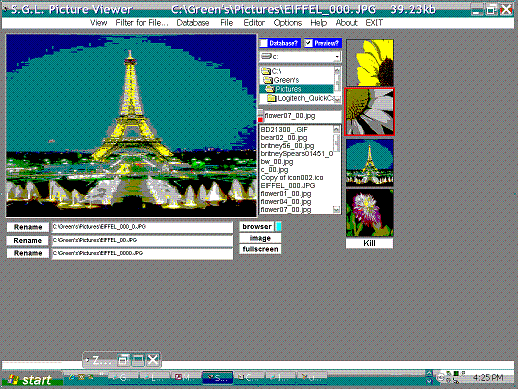The height and width of the screenshot is (389, 518).
Task: Open the Filter for File... menu
Action: click(142, 23)
